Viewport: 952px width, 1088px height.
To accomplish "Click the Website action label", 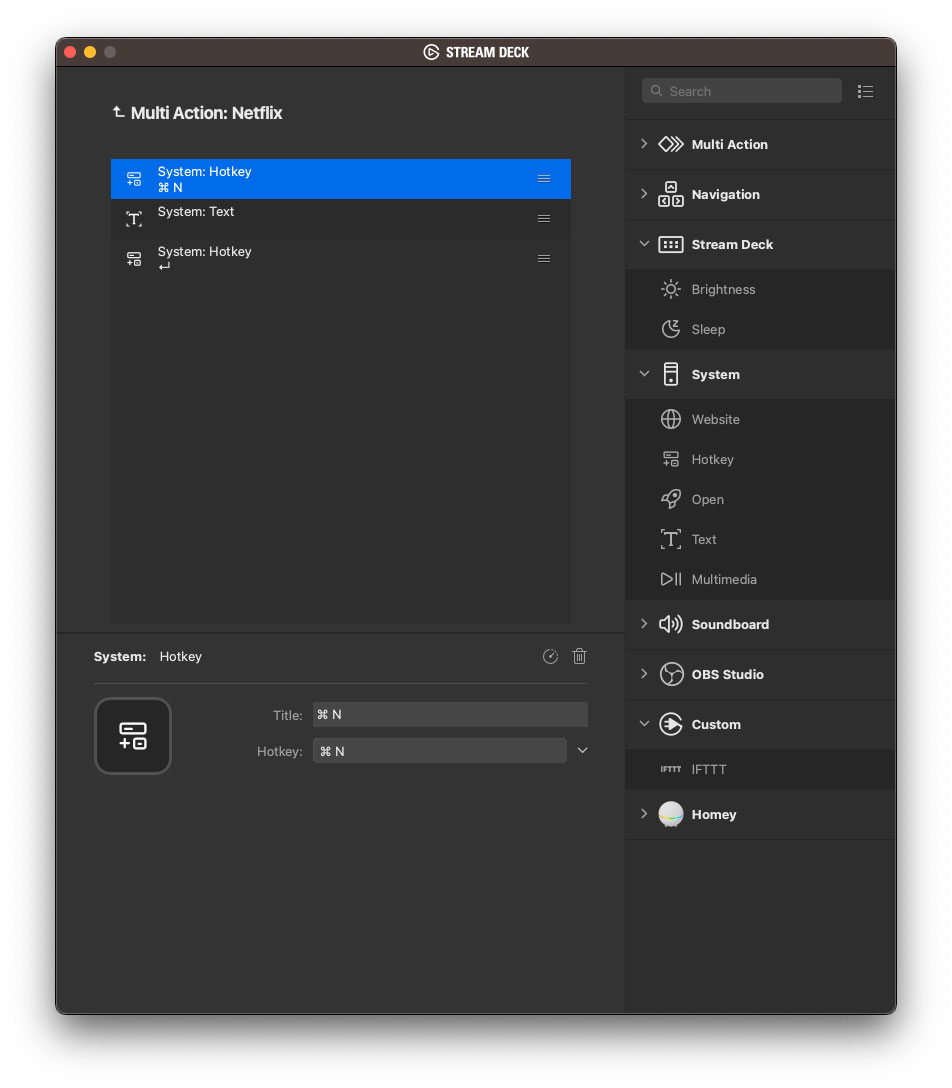I will click(715, 419).
